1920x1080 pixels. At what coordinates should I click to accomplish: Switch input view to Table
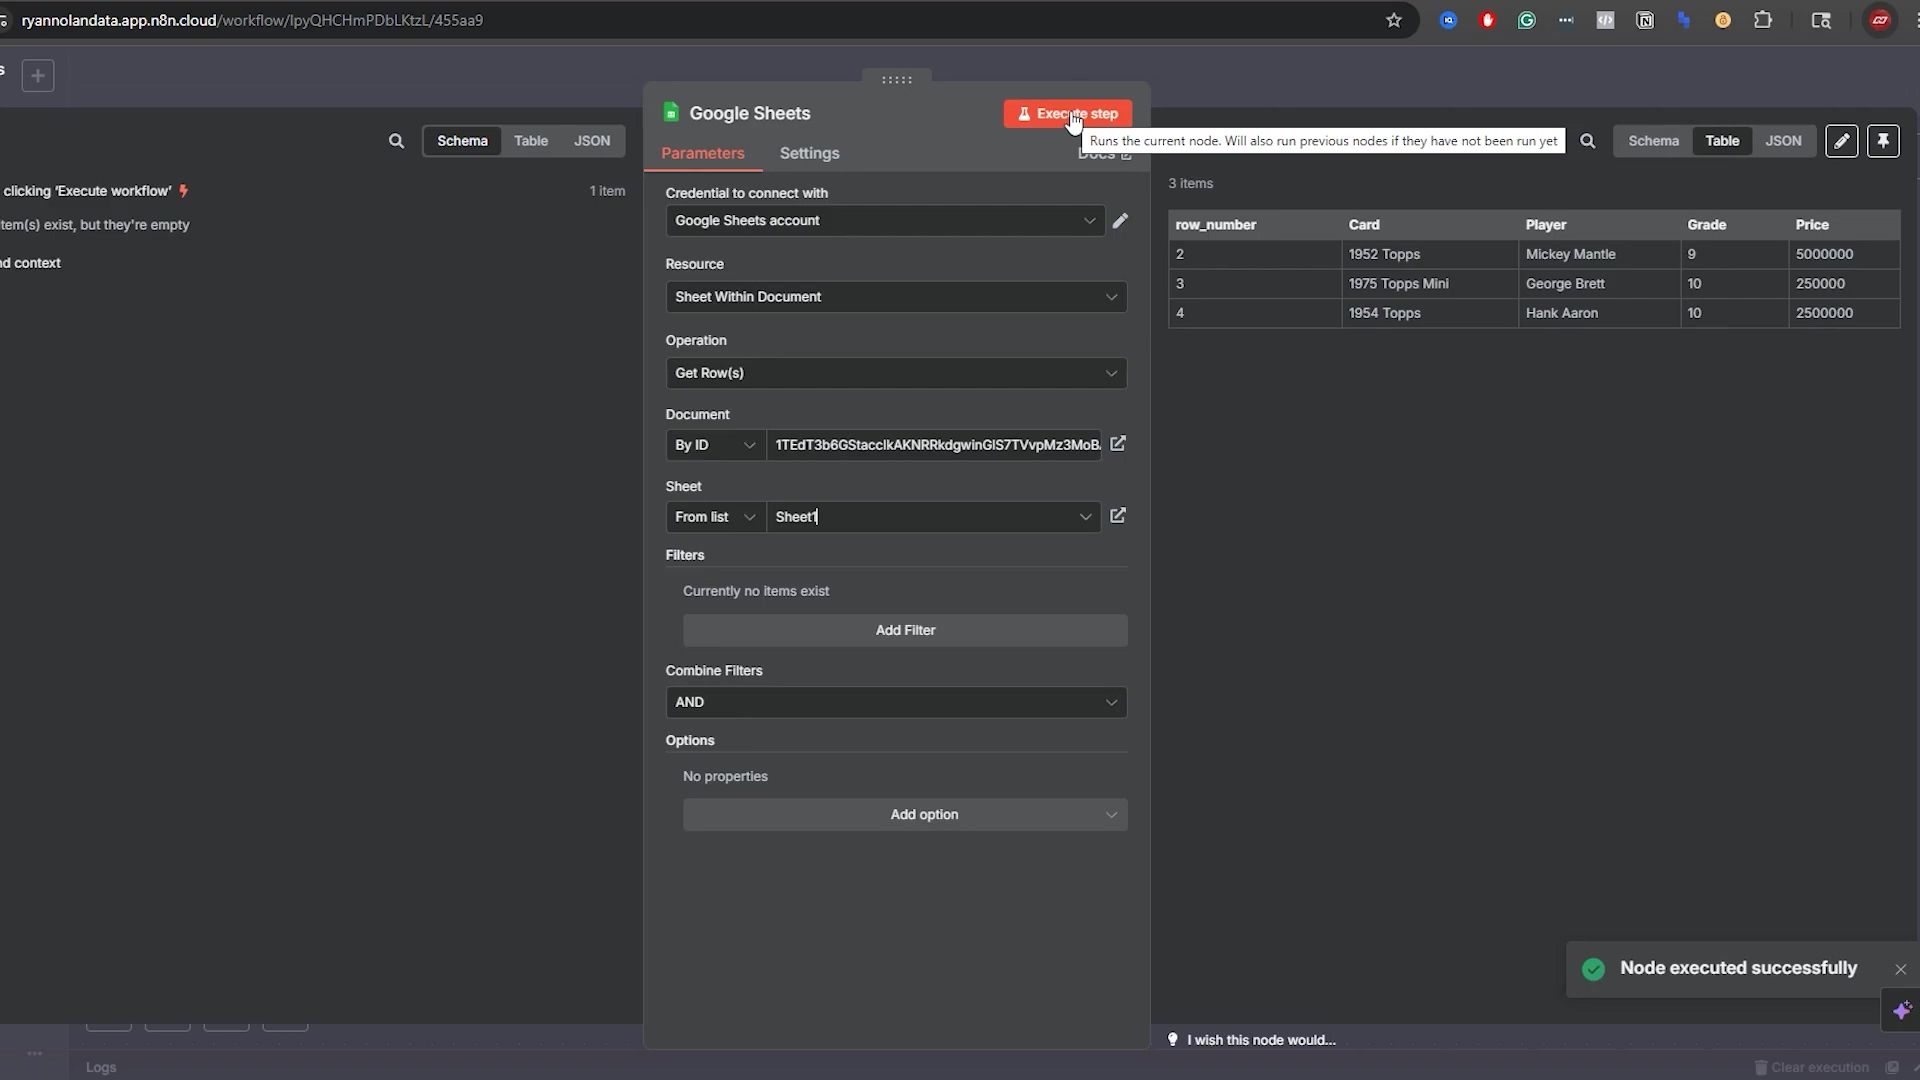530,141
